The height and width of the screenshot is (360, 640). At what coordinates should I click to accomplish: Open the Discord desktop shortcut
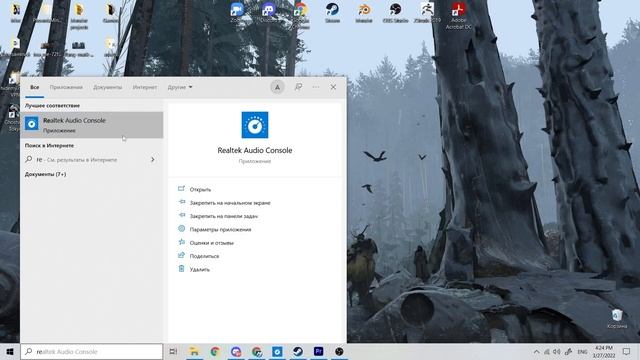[268, 11]
